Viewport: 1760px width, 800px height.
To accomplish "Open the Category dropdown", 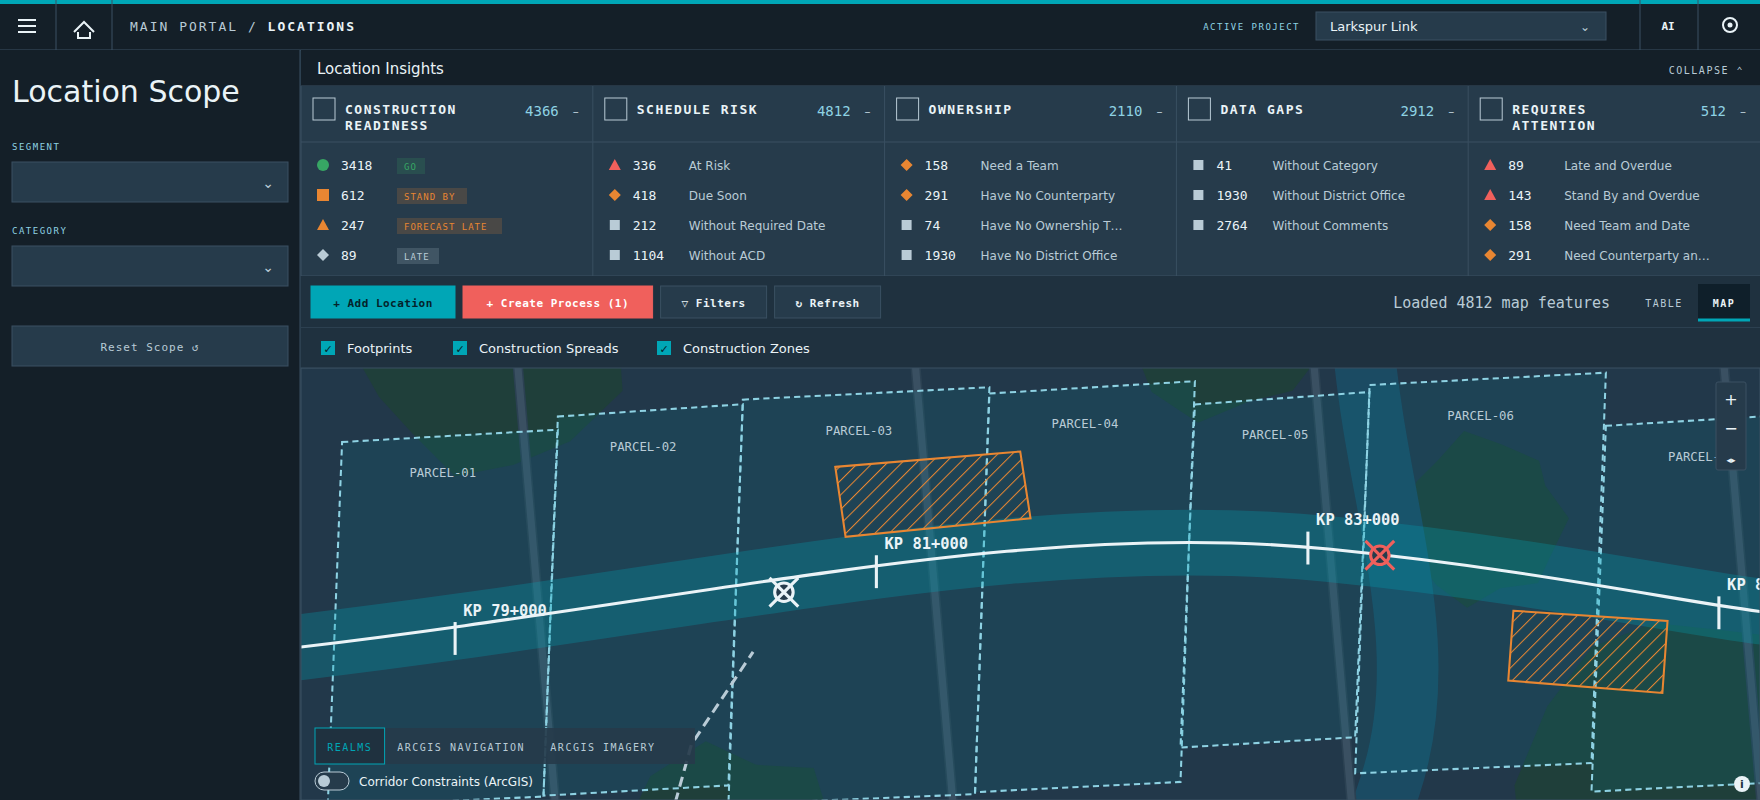I will 150,266.
